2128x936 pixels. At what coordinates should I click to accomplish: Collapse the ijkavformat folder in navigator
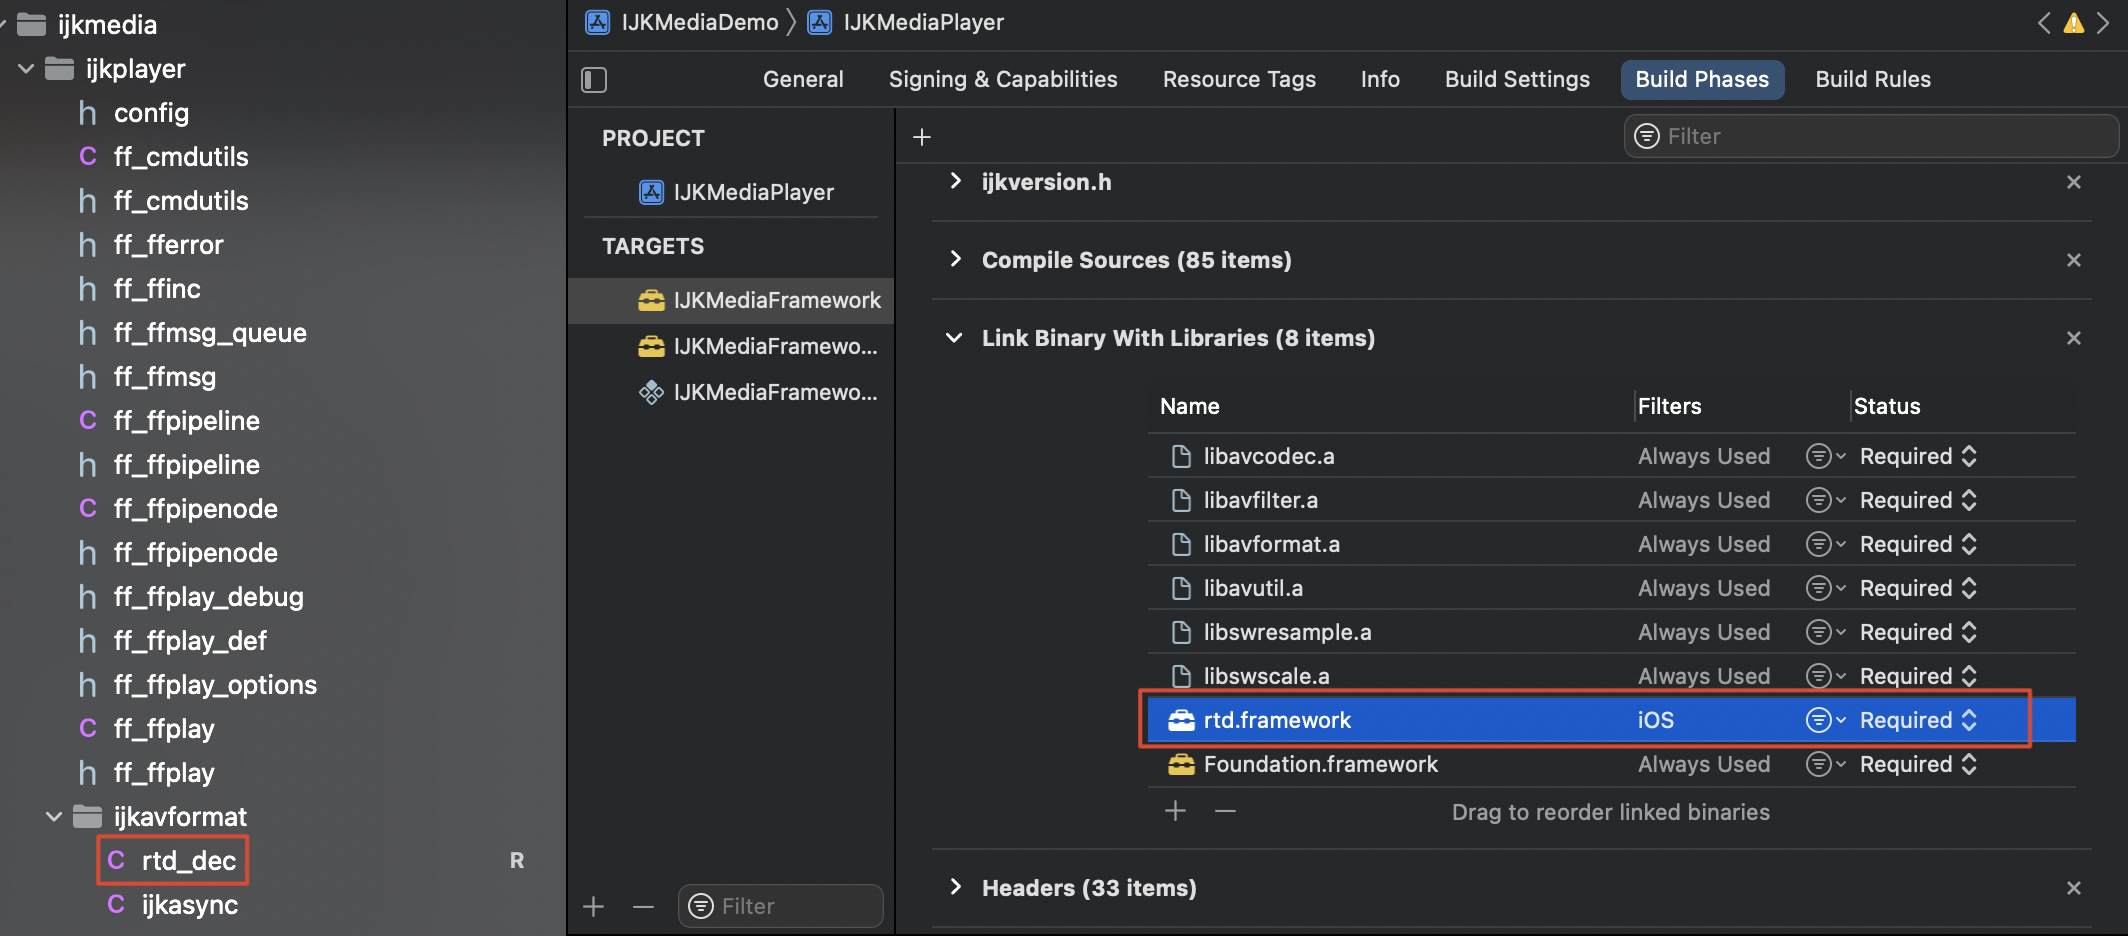pos(54,817)
